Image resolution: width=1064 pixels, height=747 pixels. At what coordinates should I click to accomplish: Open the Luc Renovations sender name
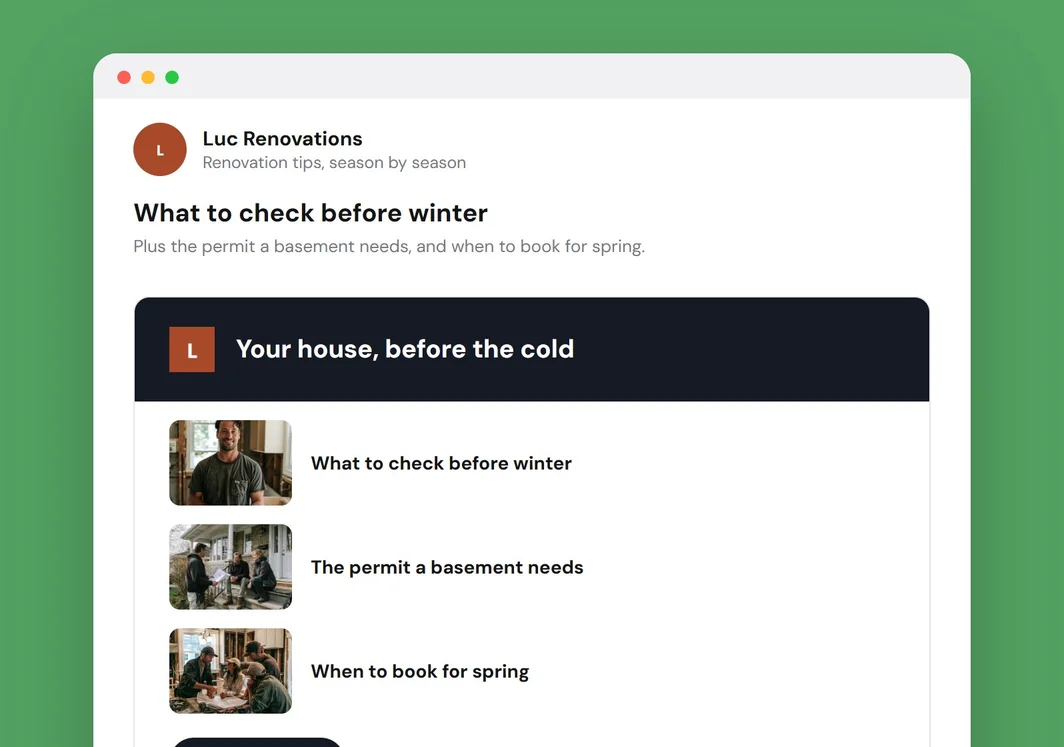pyautogui.click(x=282, y=138)
